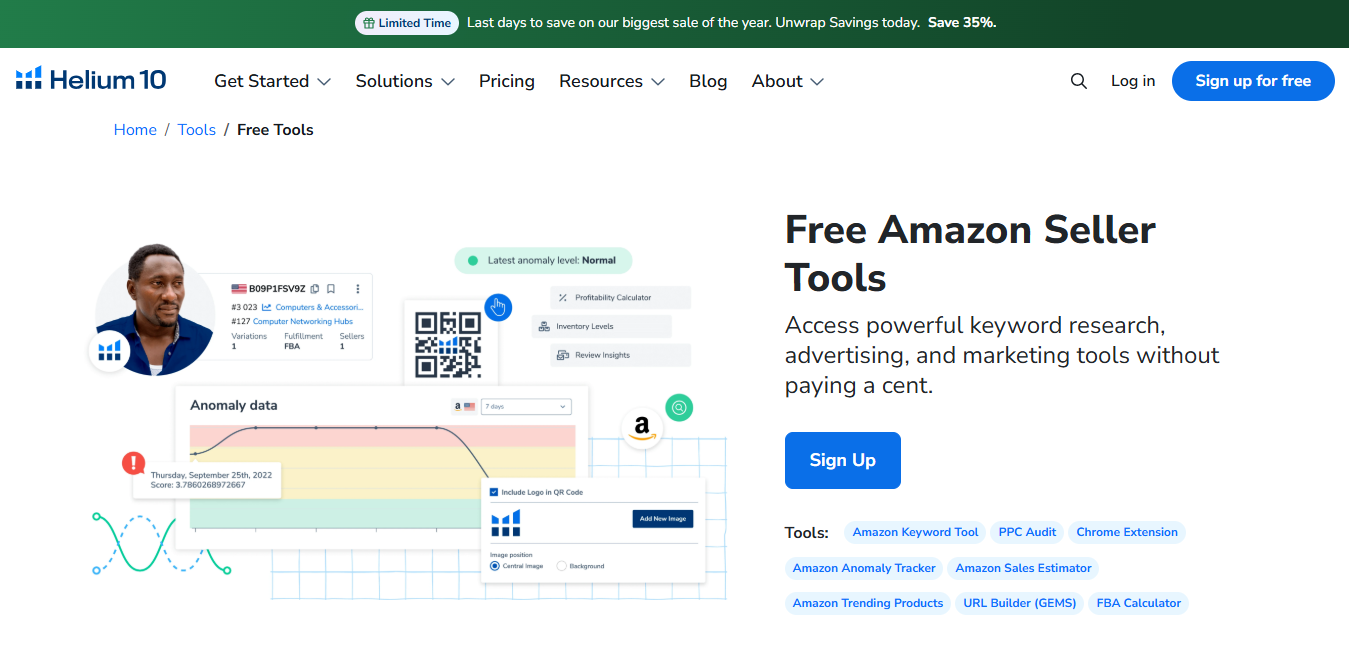
Task: Follow the 'Home' breadcrumb link
Action: coord(135,129)
